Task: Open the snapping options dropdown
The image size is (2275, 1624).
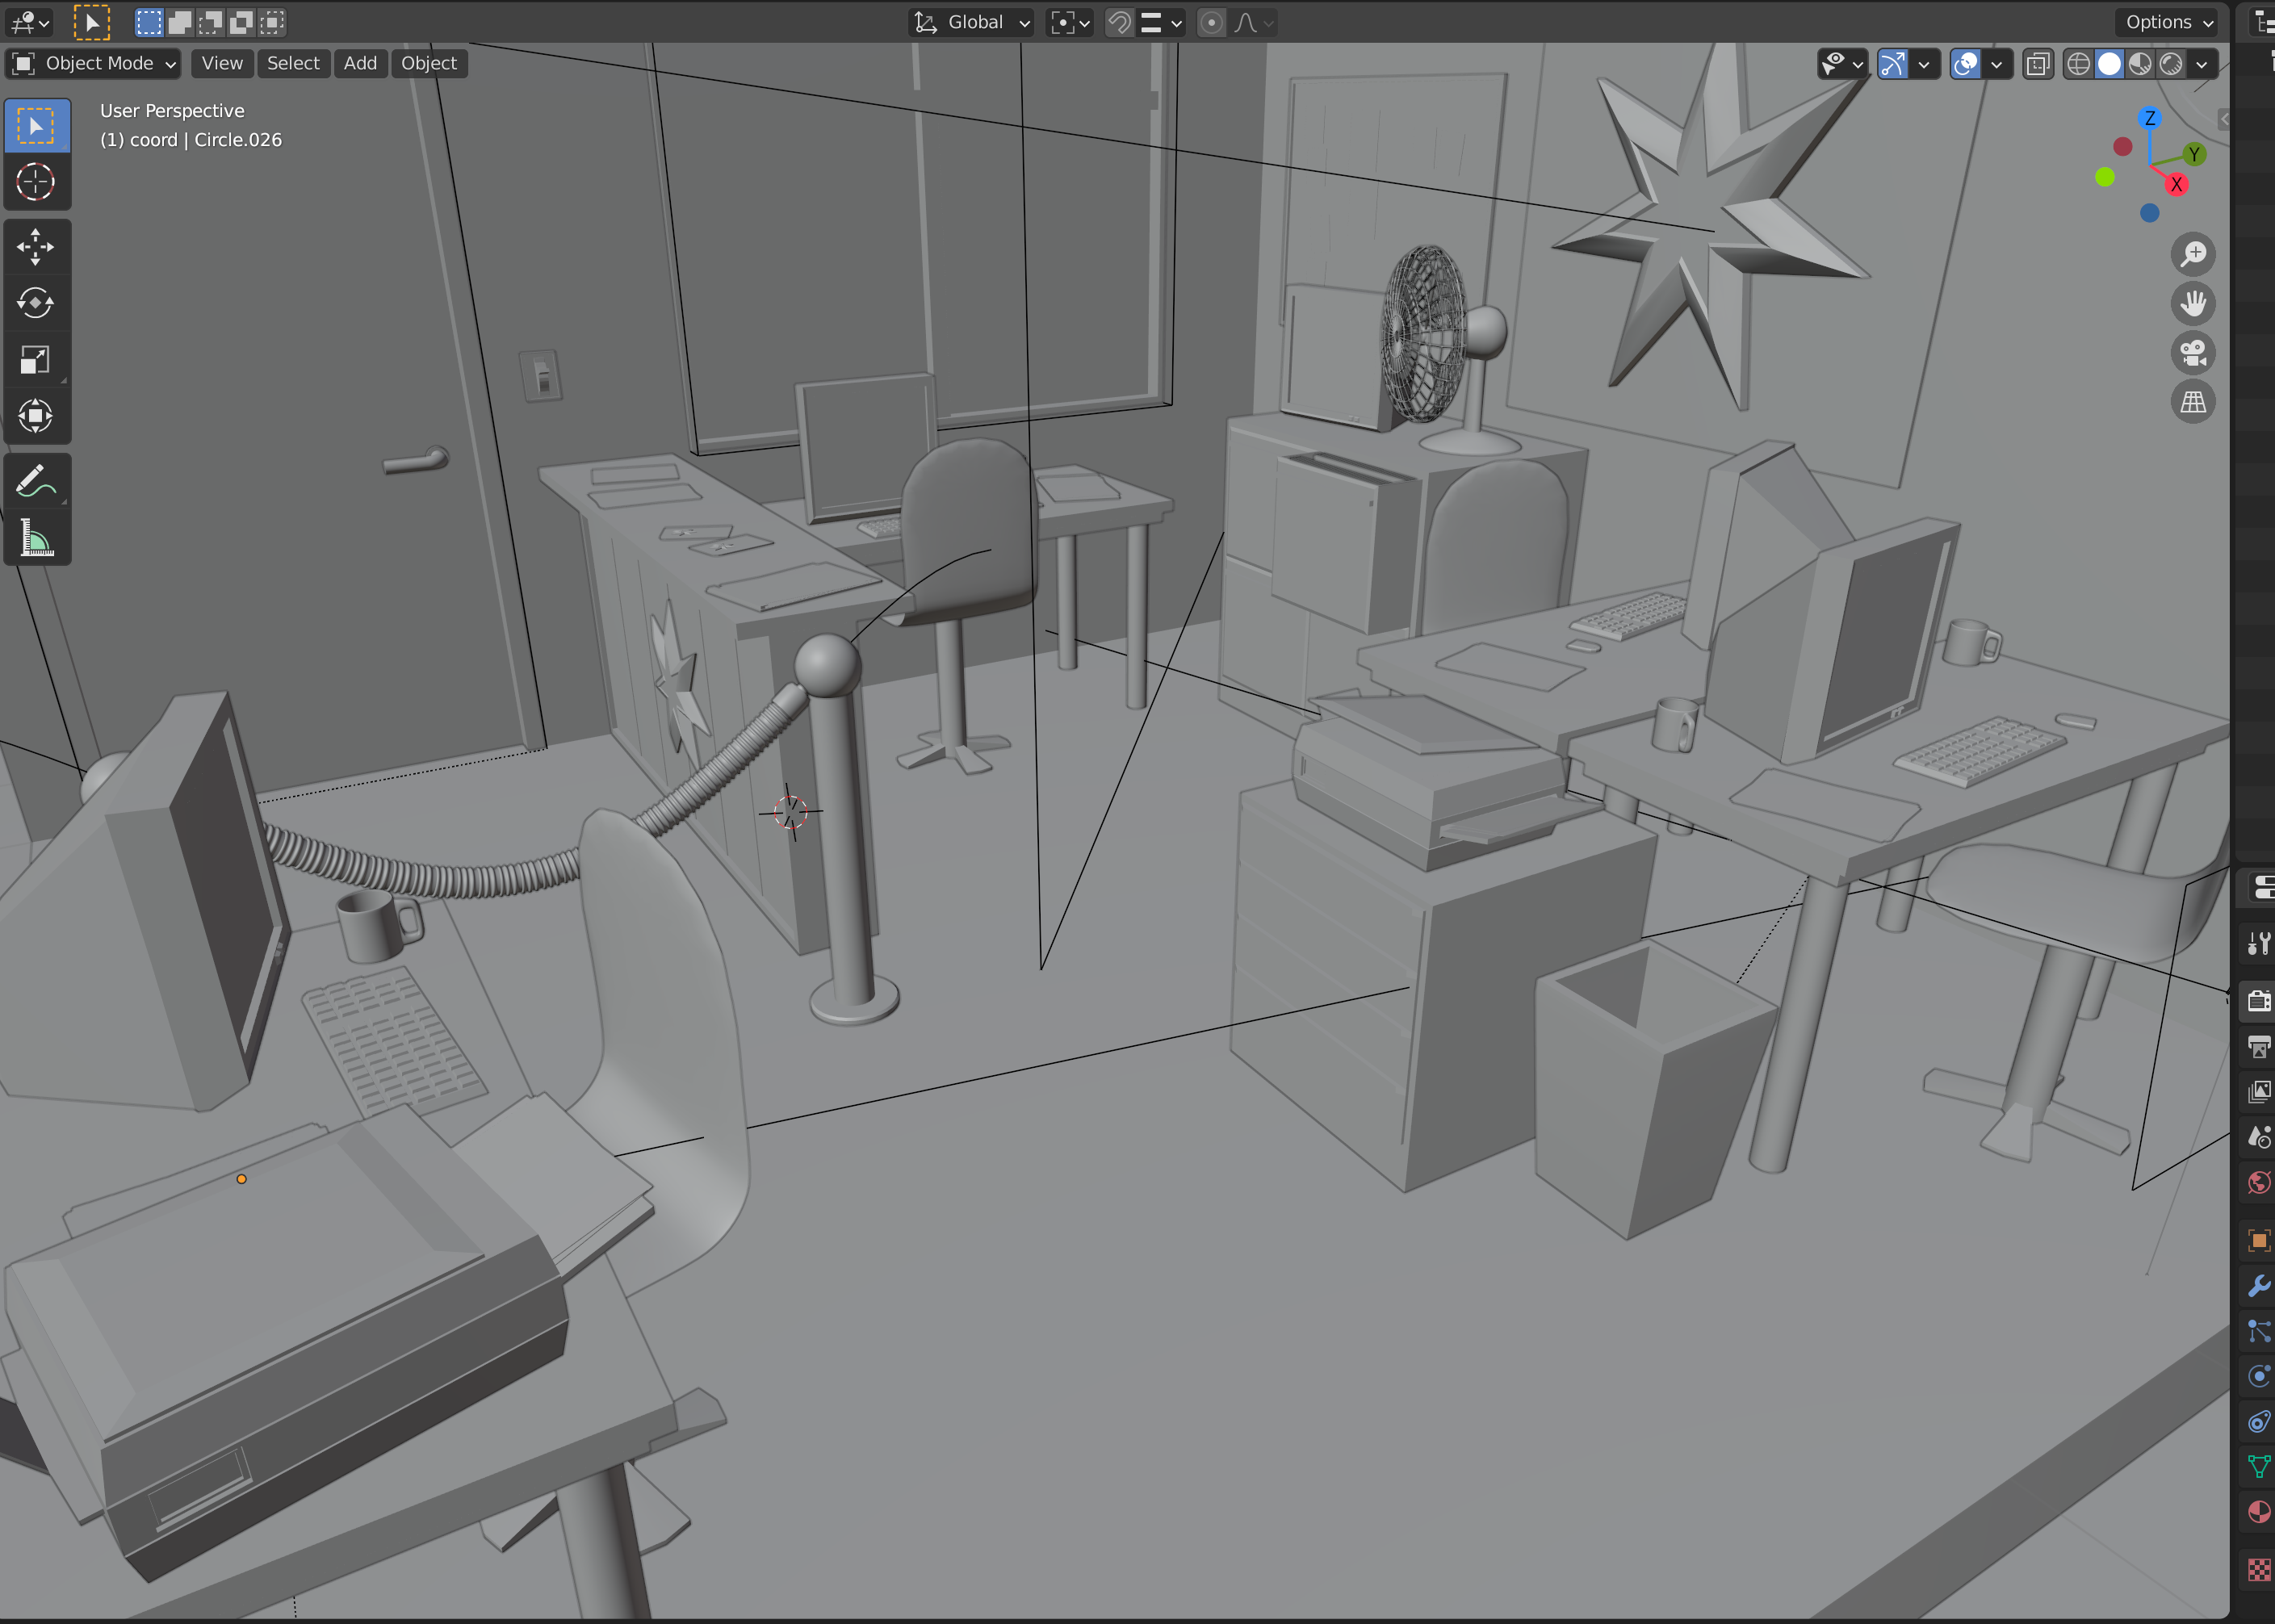Action: [1161, 22]
